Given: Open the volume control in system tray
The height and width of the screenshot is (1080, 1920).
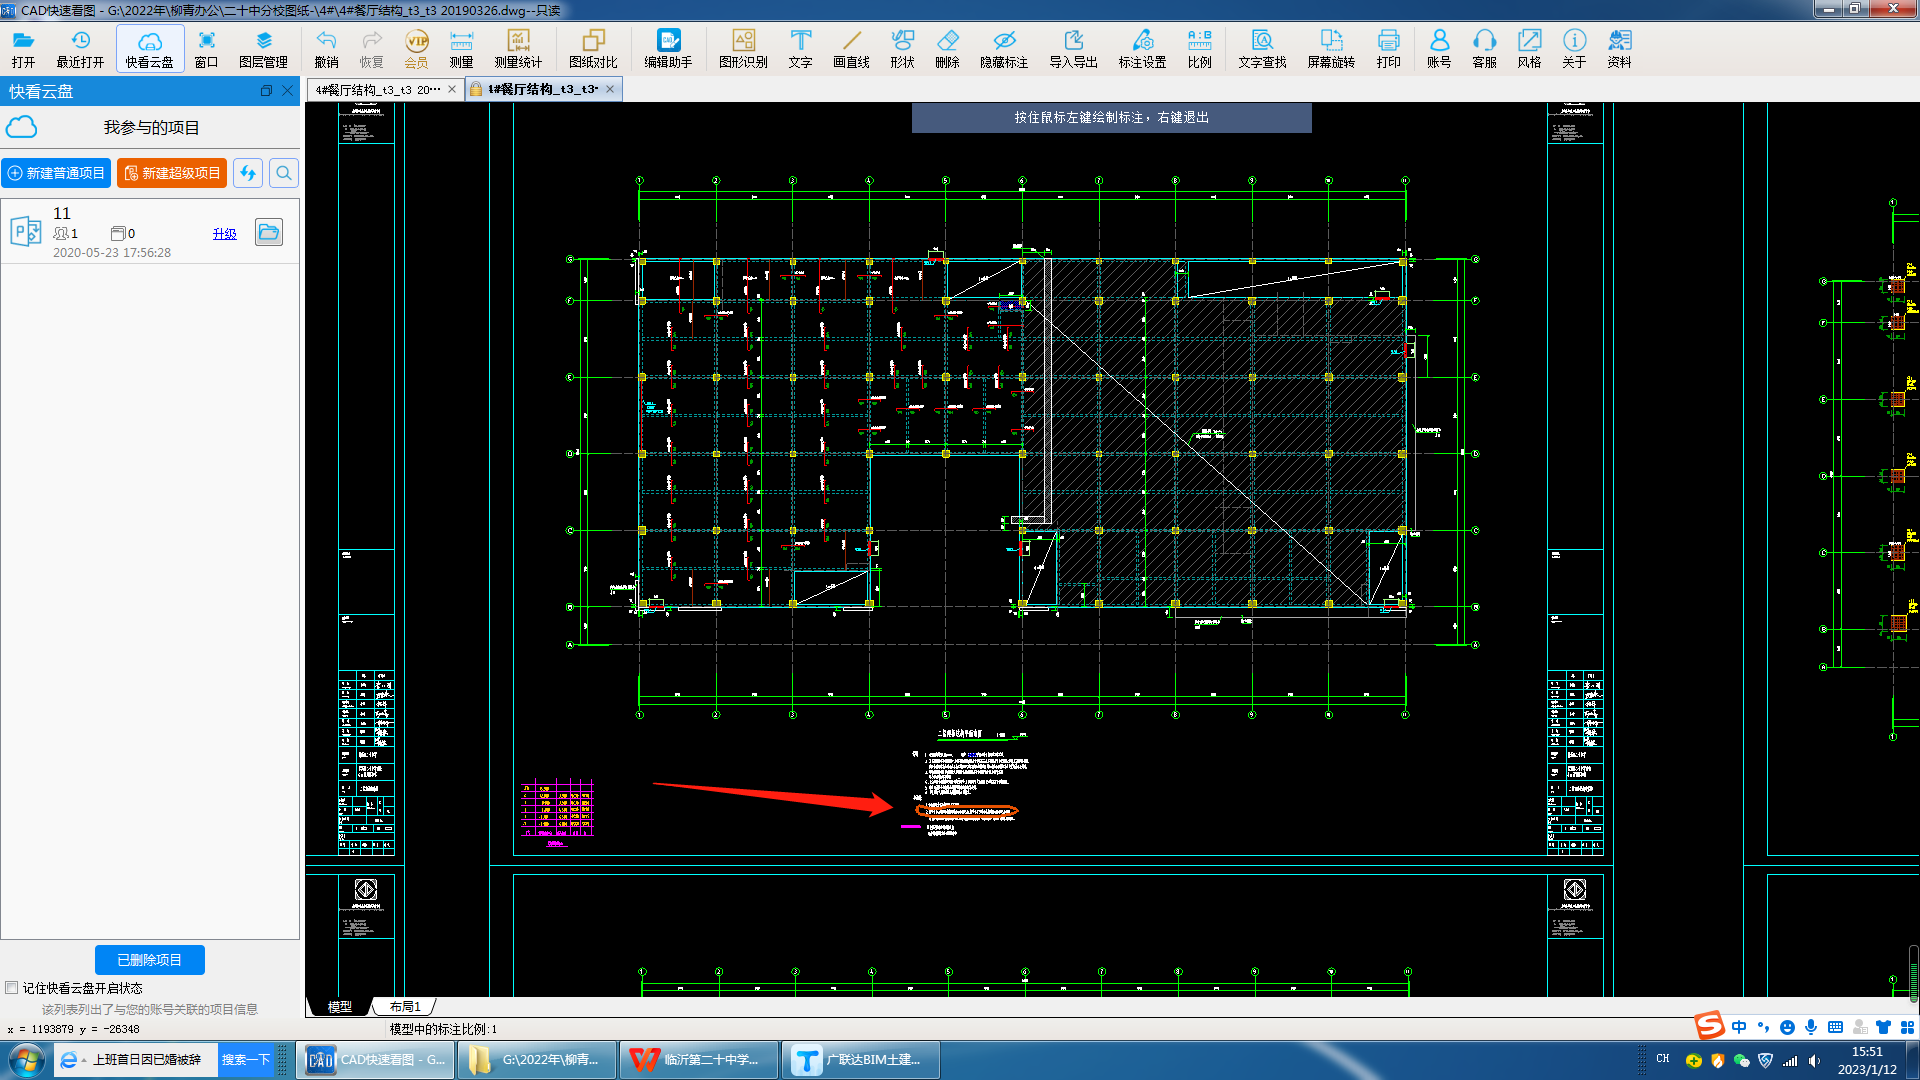Looking at the screenshot, I should click(x=1814, y=1060).
